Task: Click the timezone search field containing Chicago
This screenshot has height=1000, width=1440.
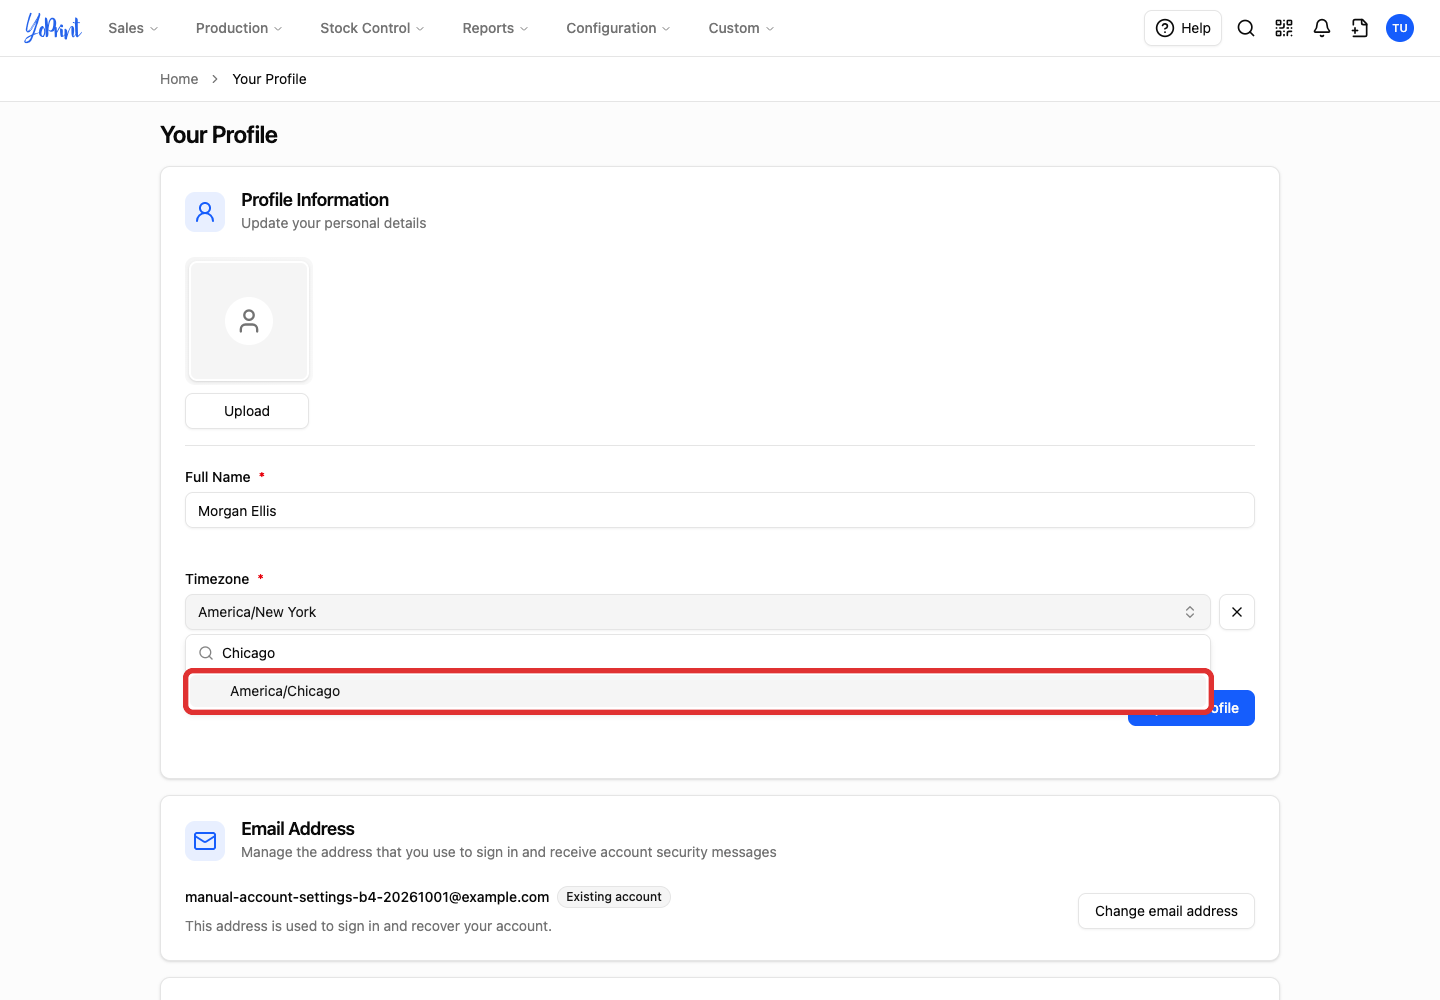Action: [x=698, y=653]
